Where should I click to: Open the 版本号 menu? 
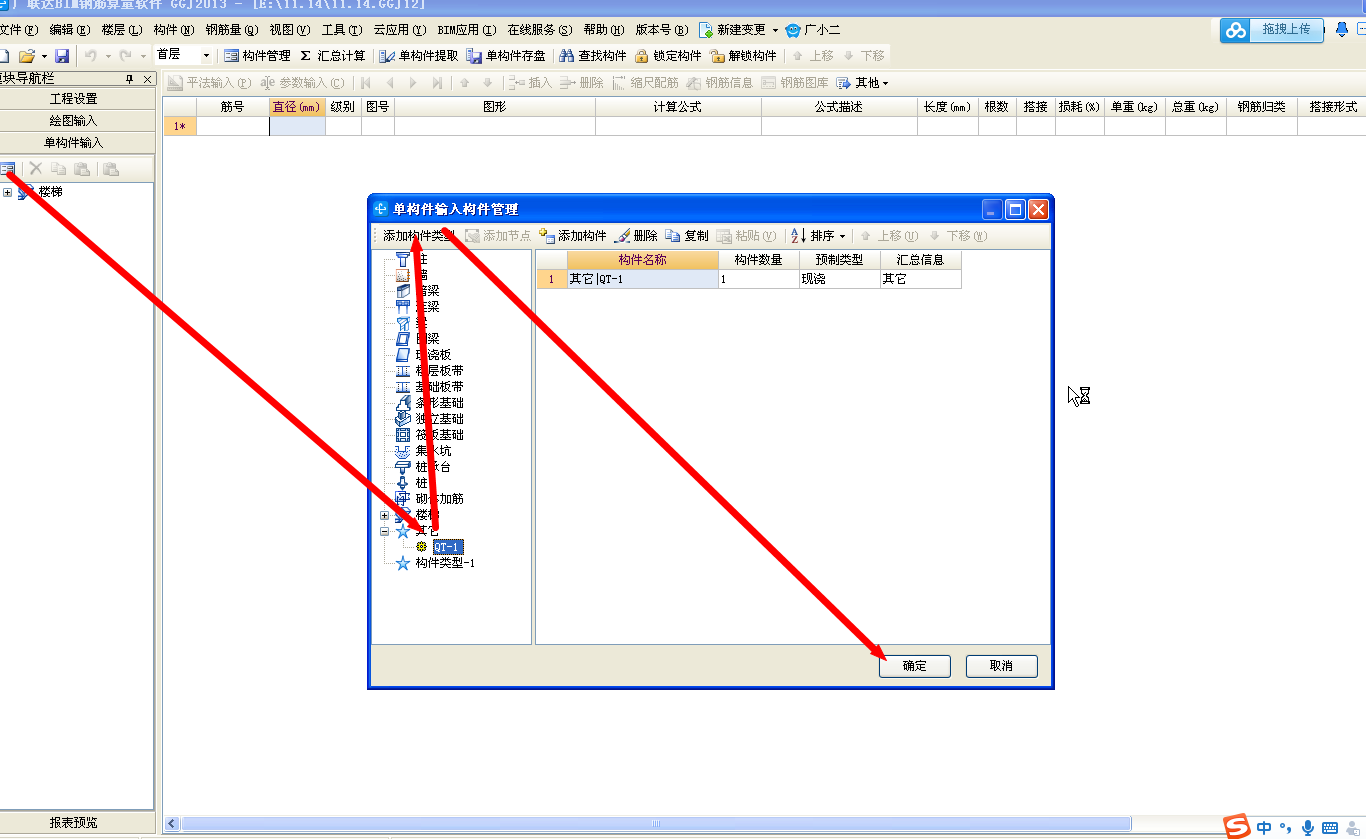point(661,31)
